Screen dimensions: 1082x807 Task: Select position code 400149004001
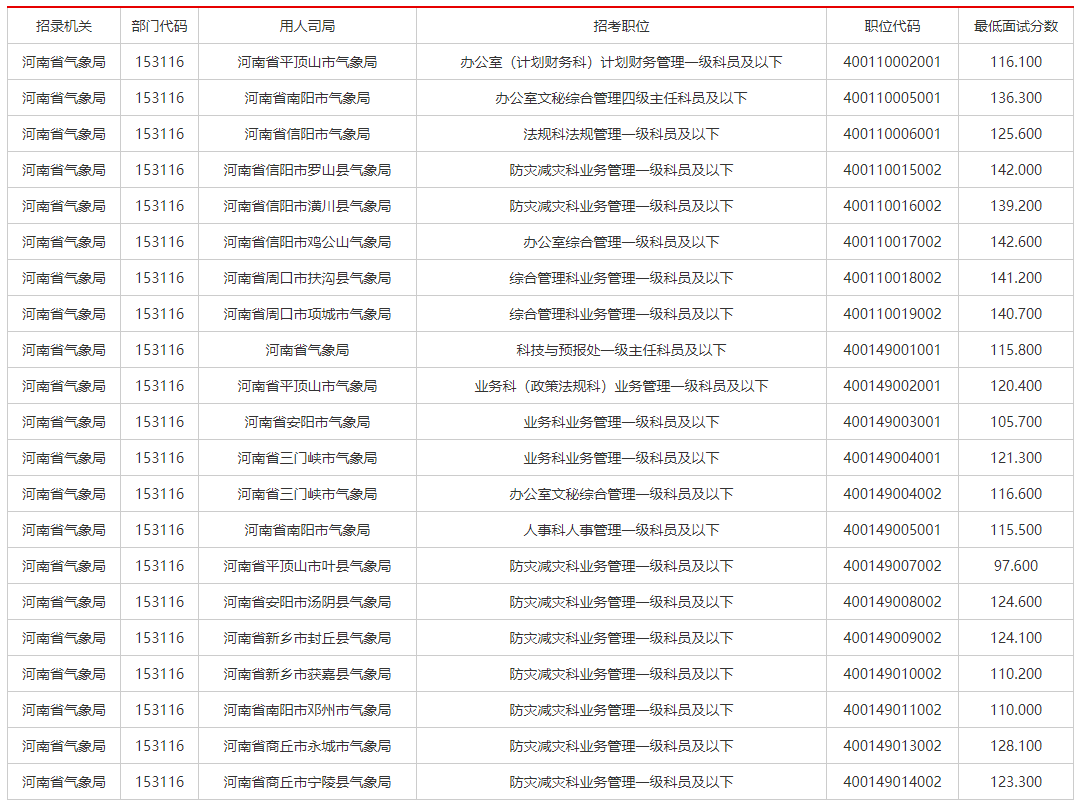point(892,458)
